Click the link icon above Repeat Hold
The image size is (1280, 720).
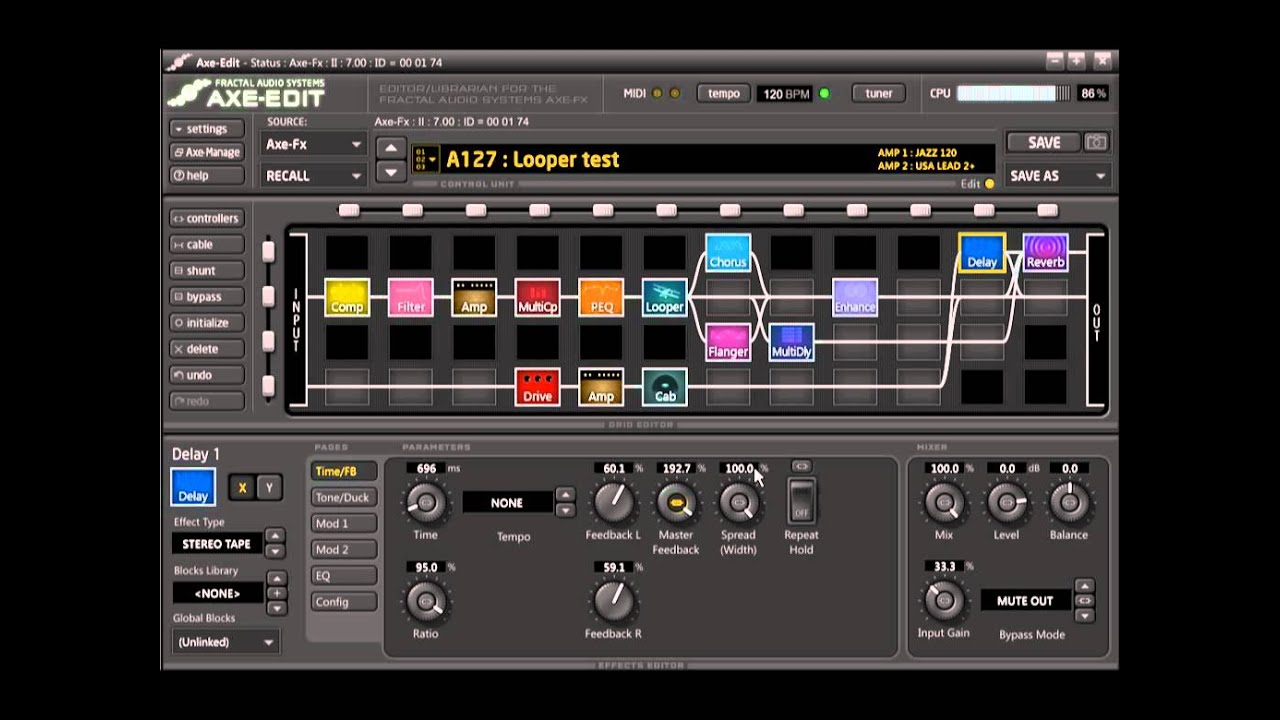(x=801, y=466)
